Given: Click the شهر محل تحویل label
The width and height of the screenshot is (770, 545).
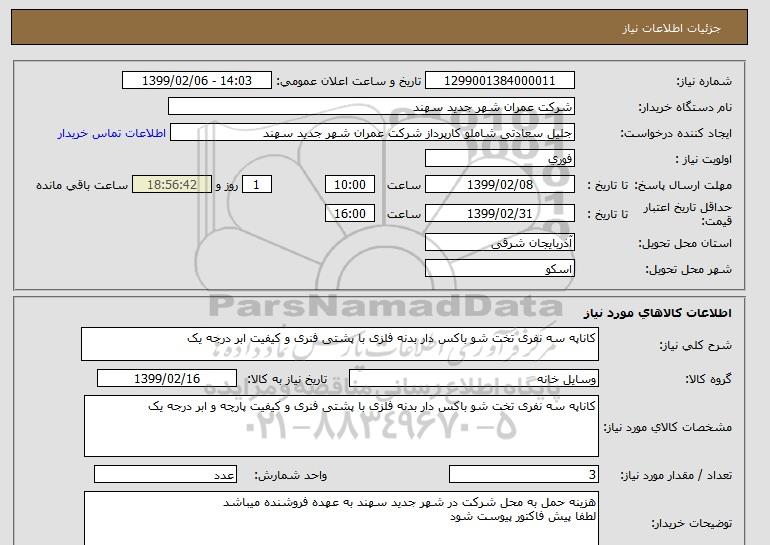Looking at the screenshot, I should tap(688, 269).
